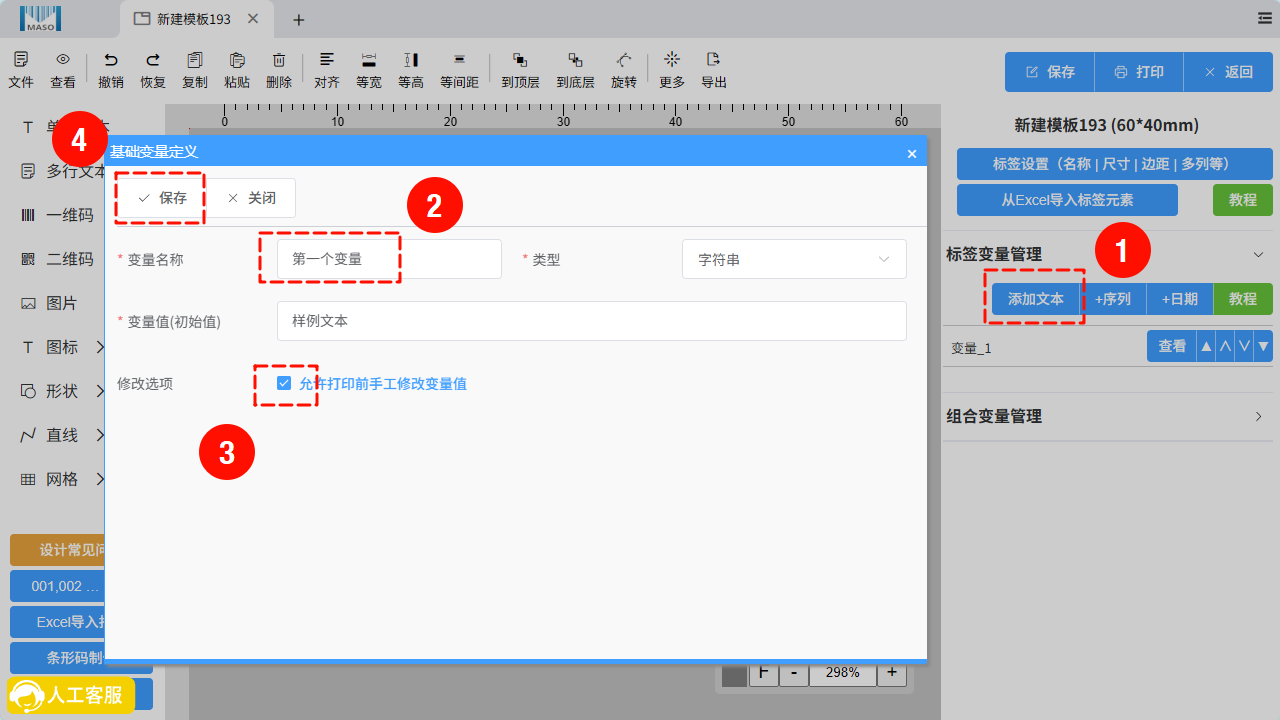Expand the 图标 icon submenu
Image resolution: width=1280 pixels, height=720 pixels.
click(101, 347)
